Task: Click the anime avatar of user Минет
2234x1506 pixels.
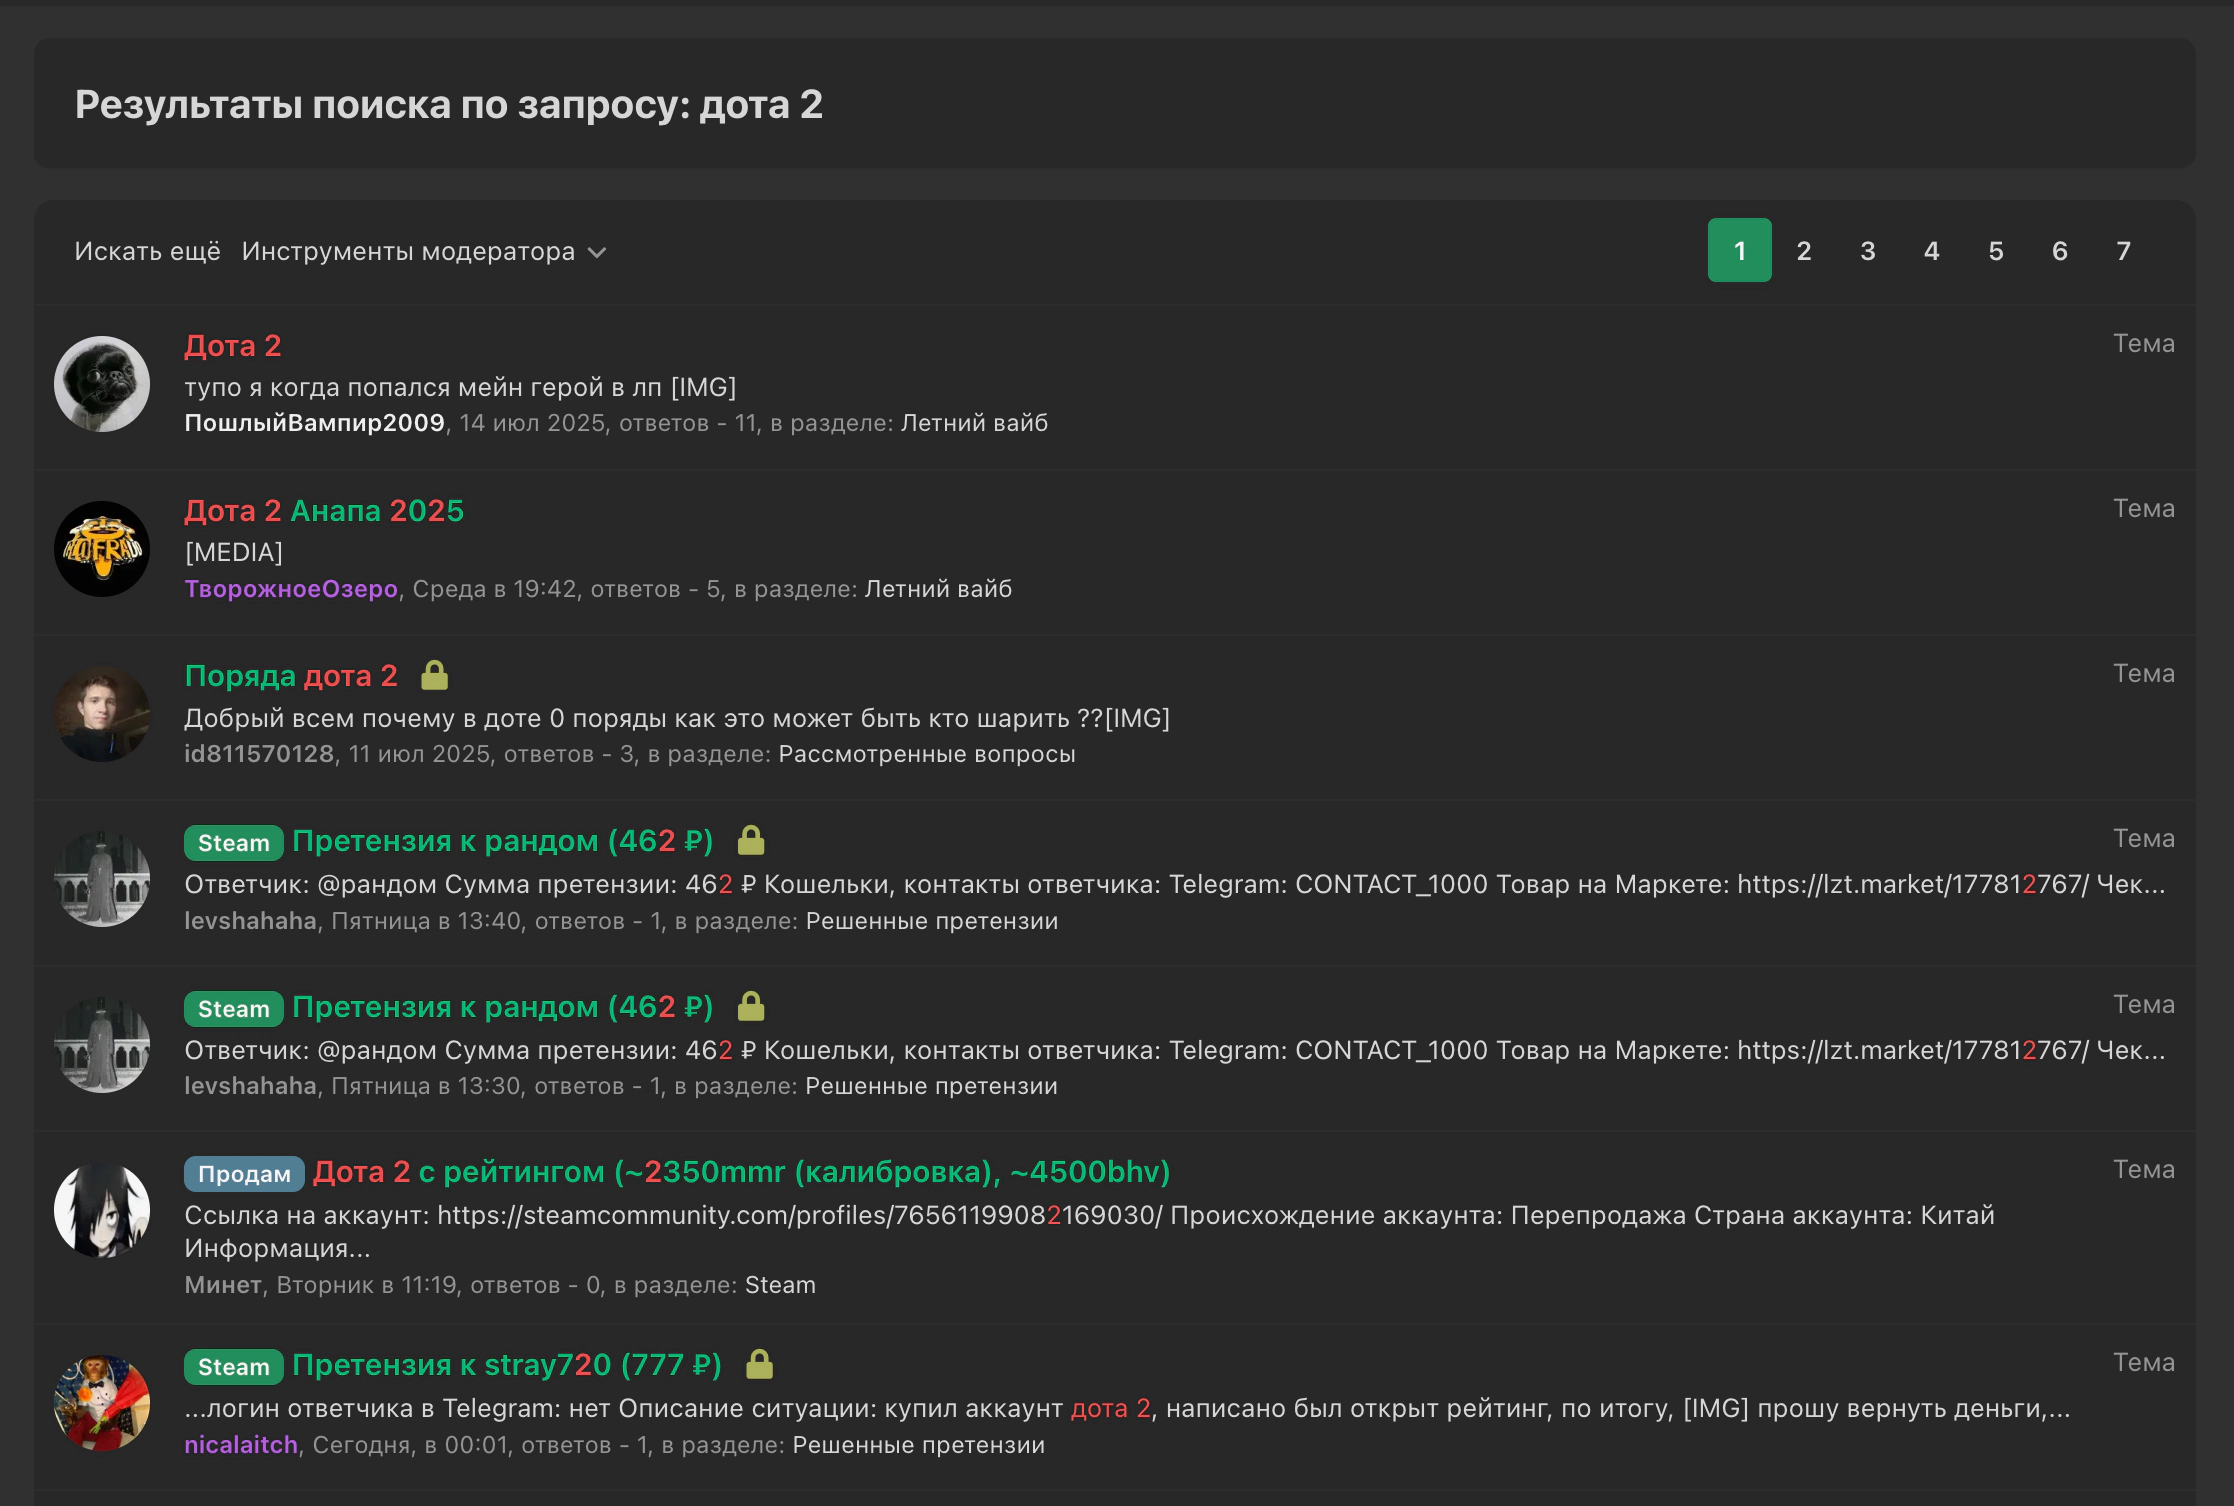Action: [102, 1210]
